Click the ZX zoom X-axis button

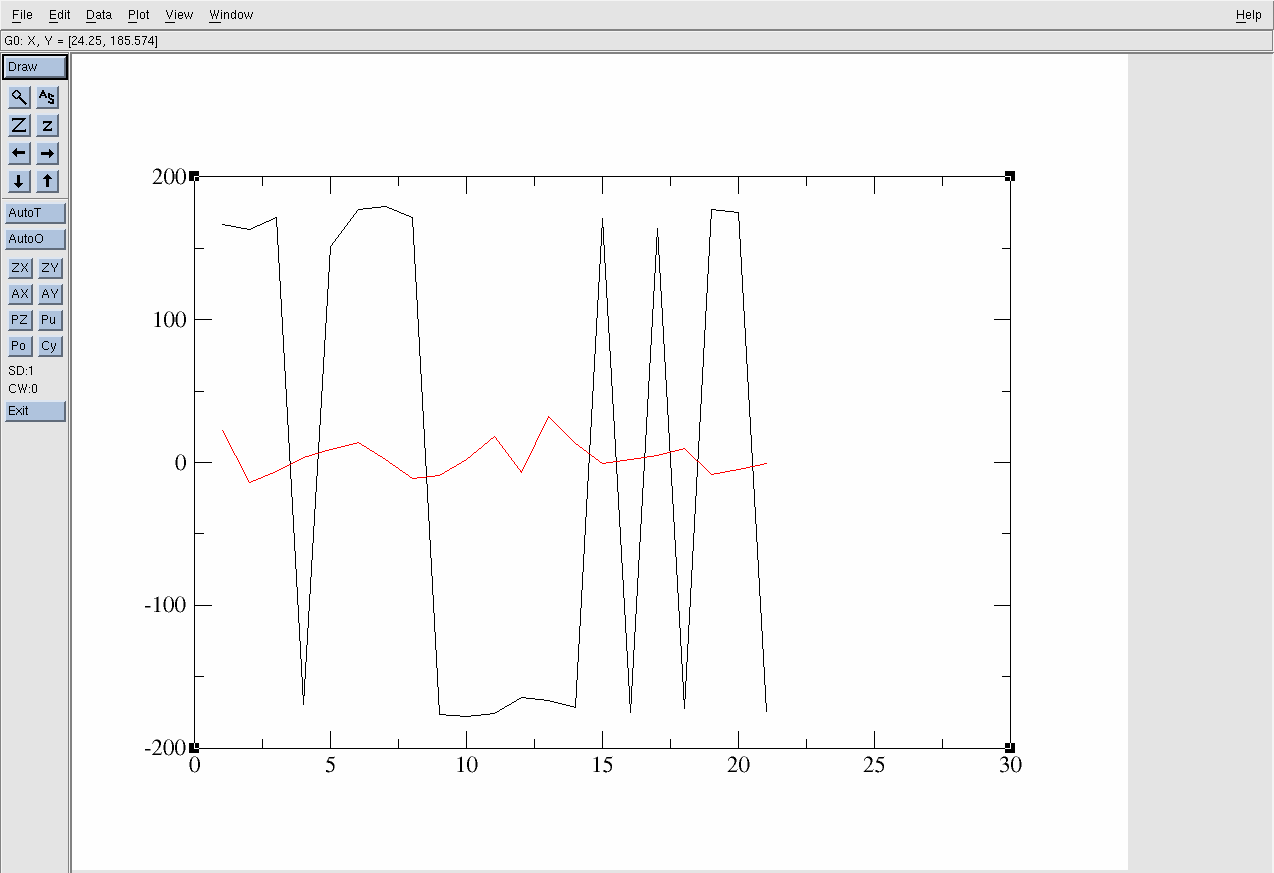pyautogui.click(x=20, y=268)
